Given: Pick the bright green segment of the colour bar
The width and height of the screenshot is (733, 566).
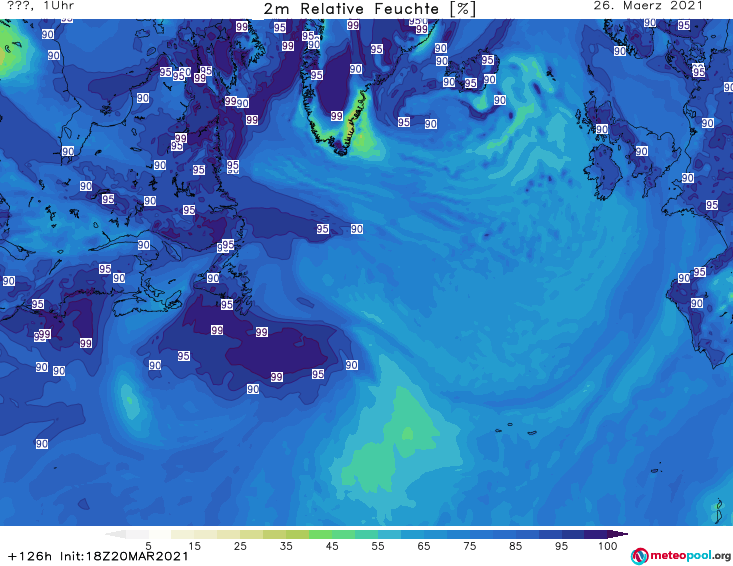Looking at the screenshot, I should point(320,534).
